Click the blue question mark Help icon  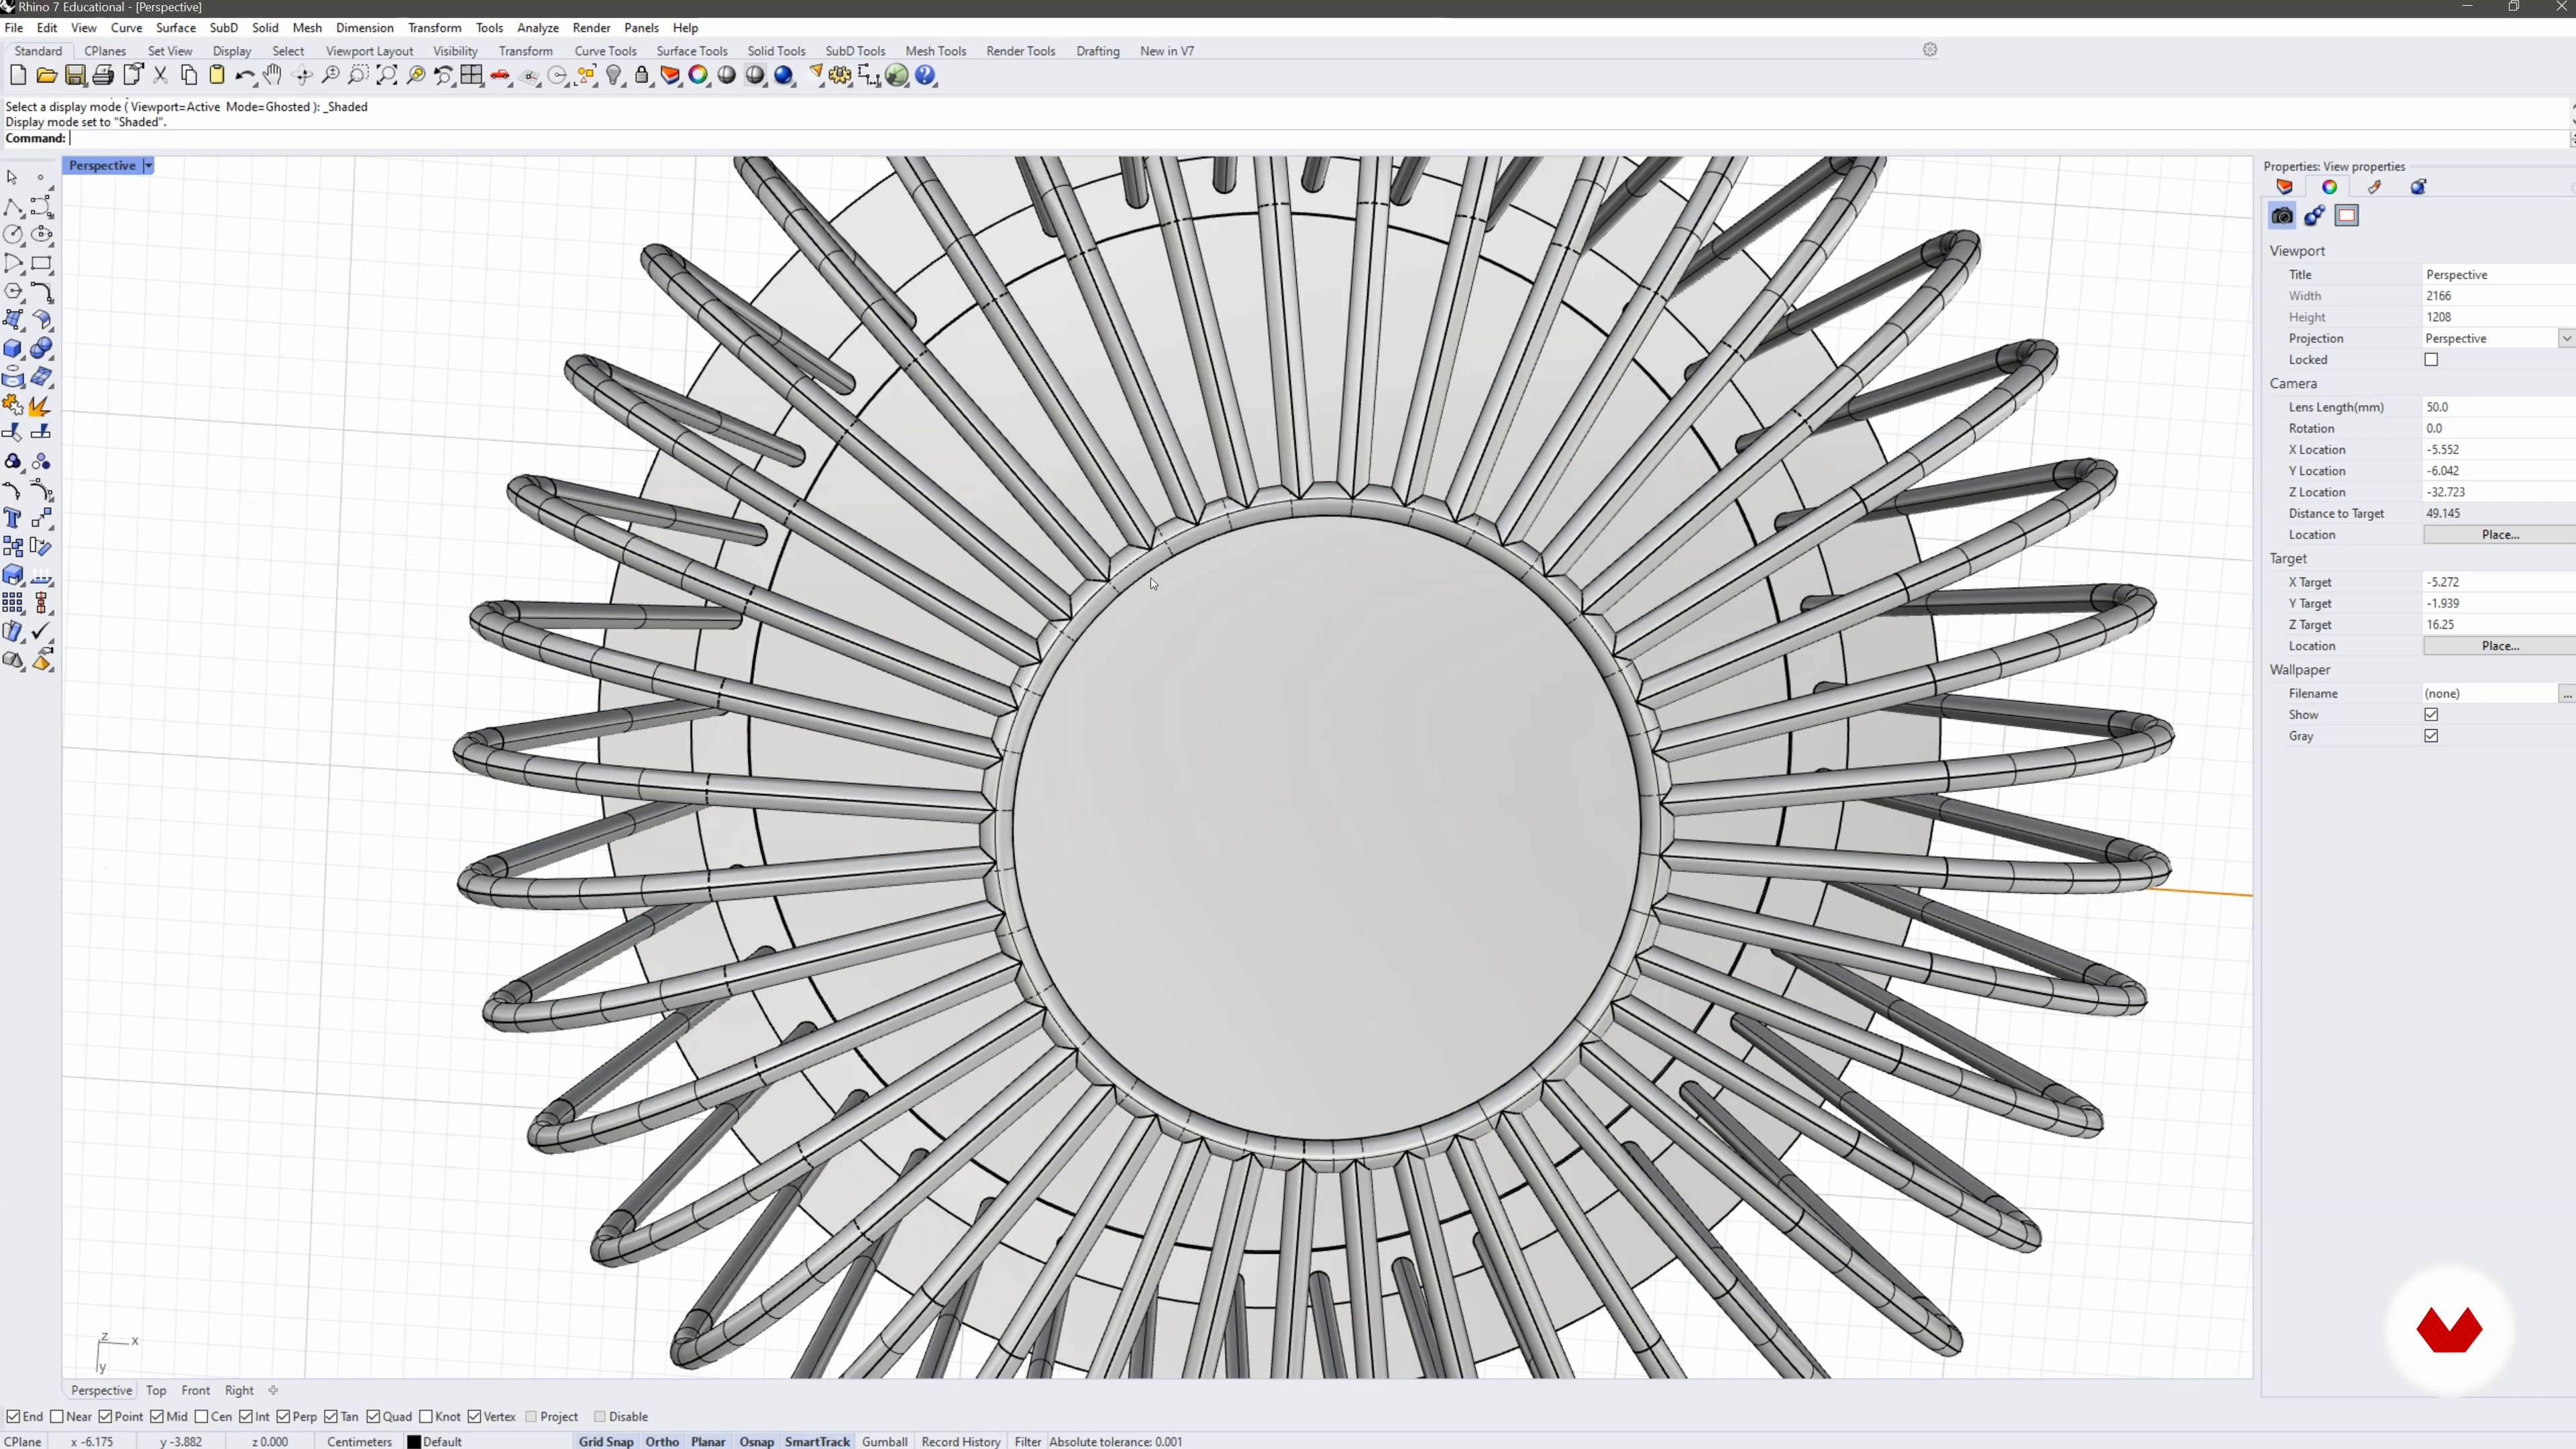pyautogui.click(x=926, y=75)
